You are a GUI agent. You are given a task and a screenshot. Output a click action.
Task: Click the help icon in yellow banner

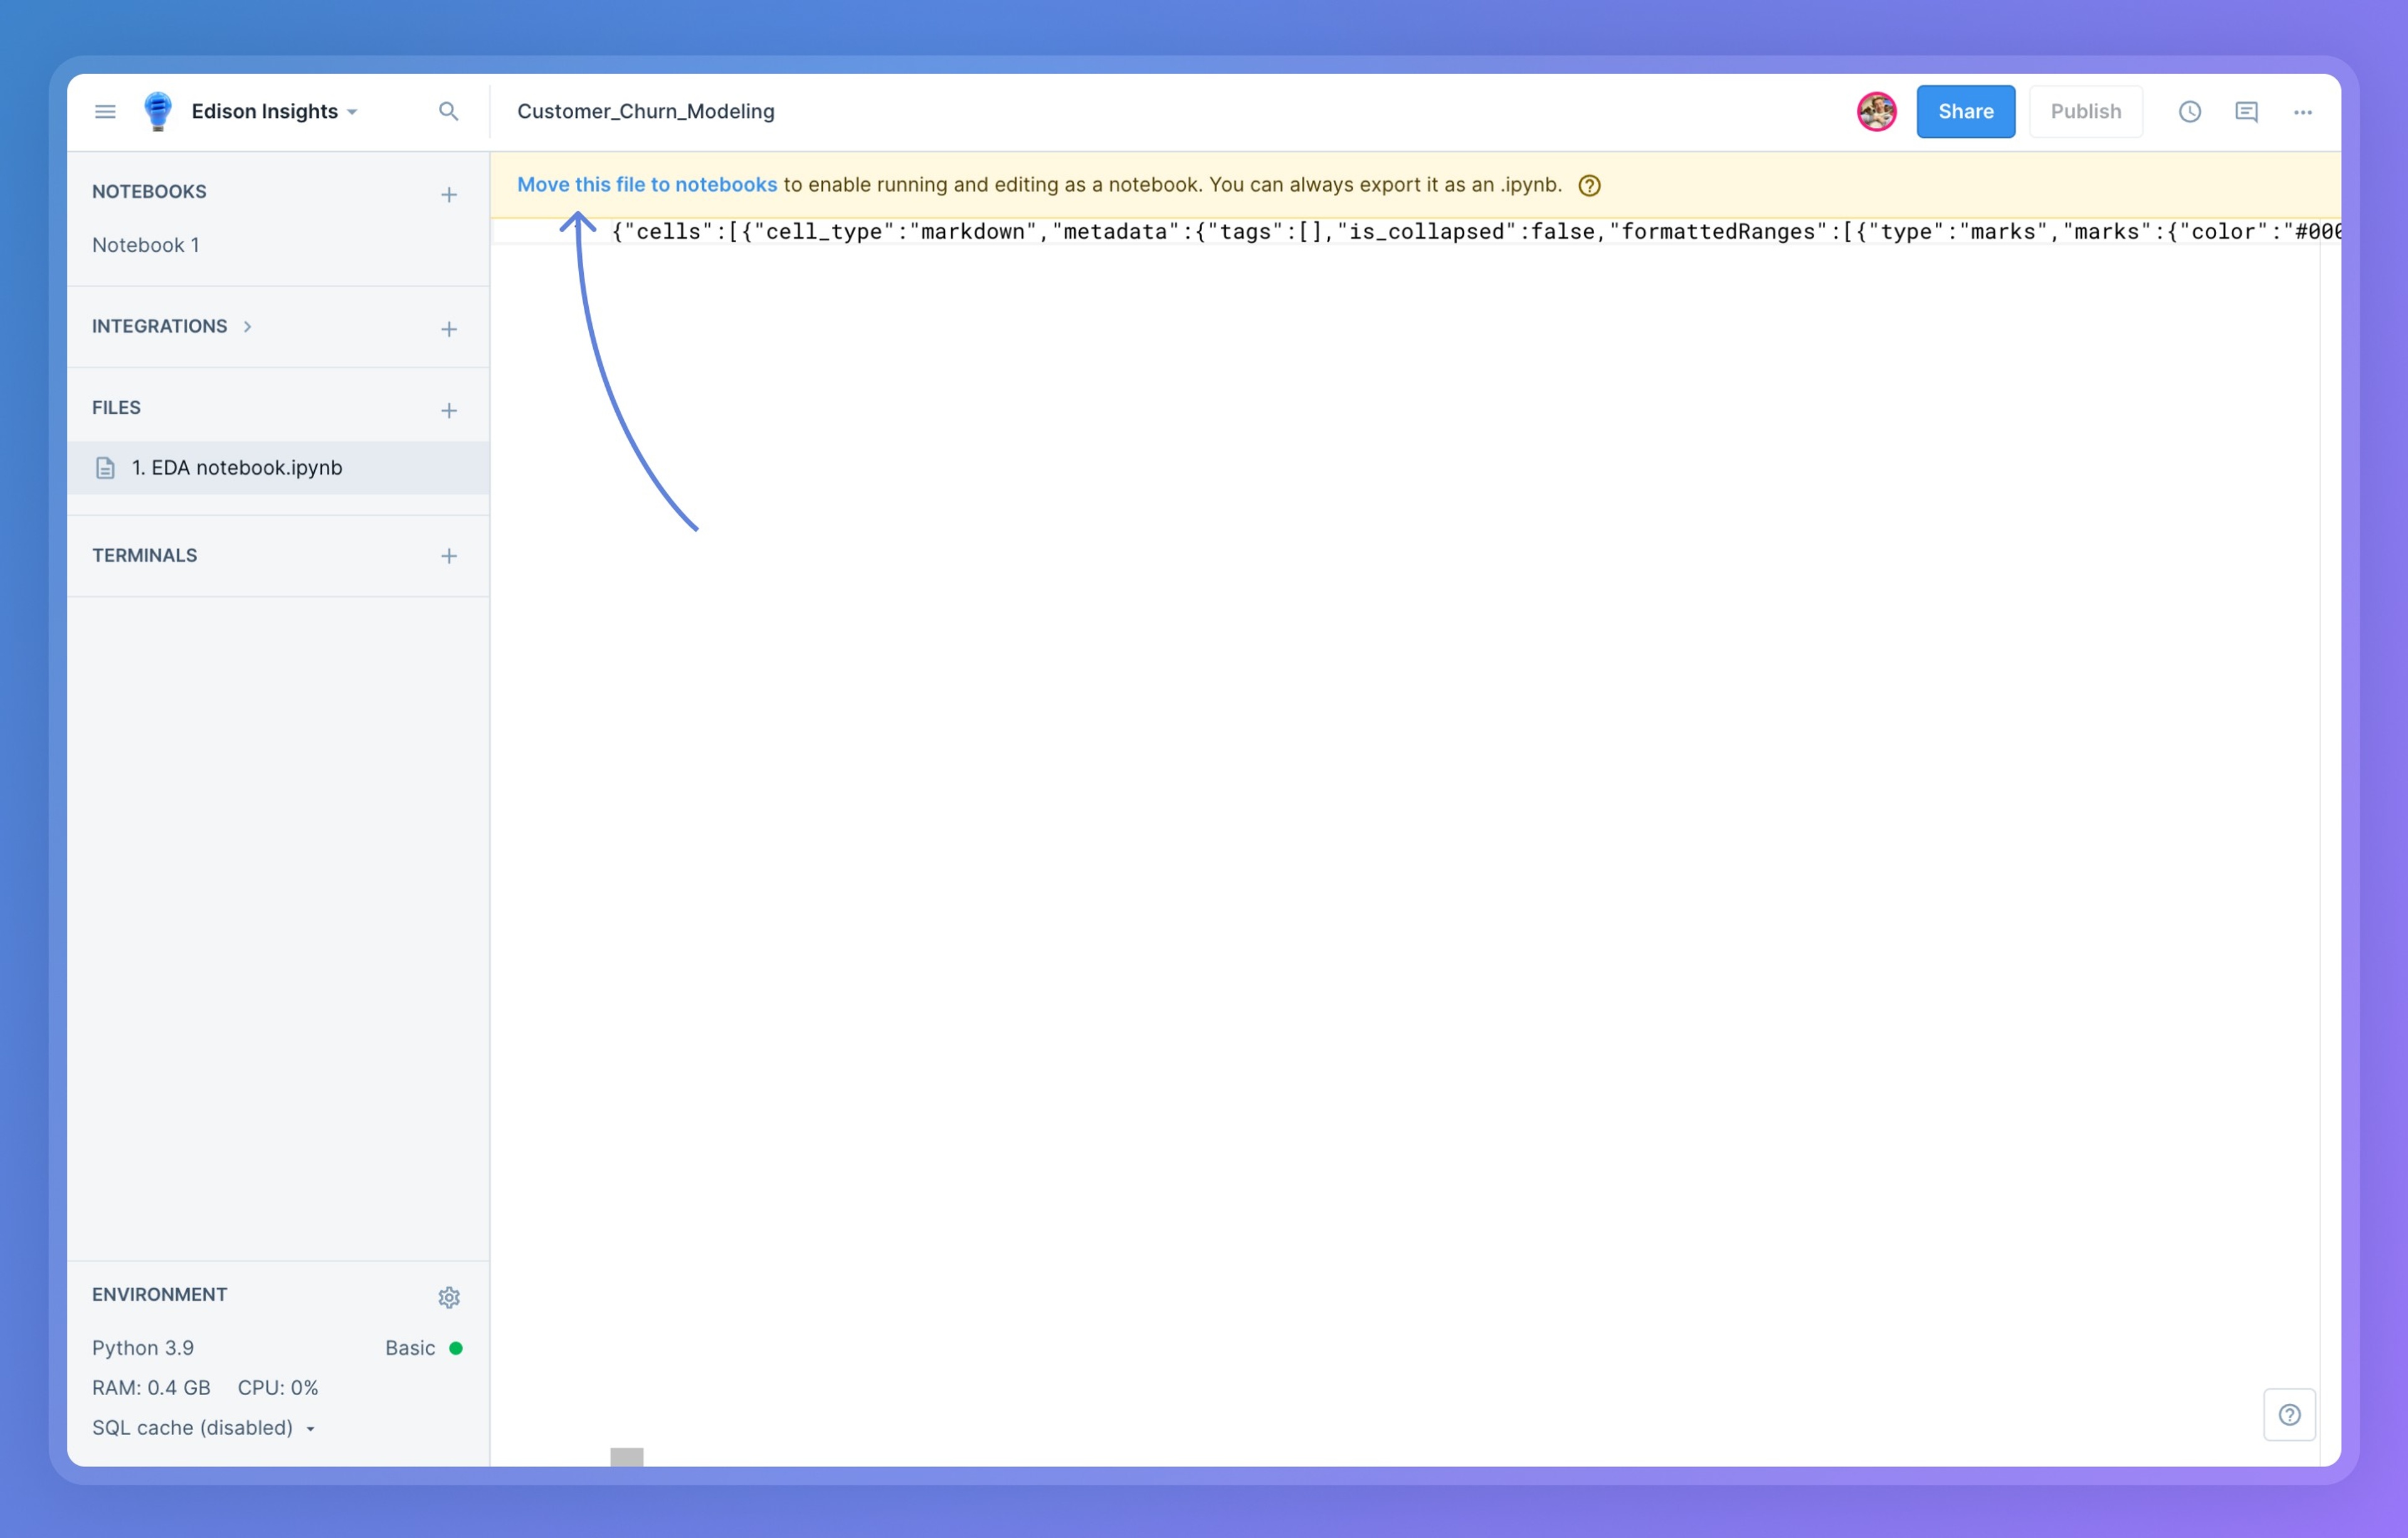(1588, 185)
